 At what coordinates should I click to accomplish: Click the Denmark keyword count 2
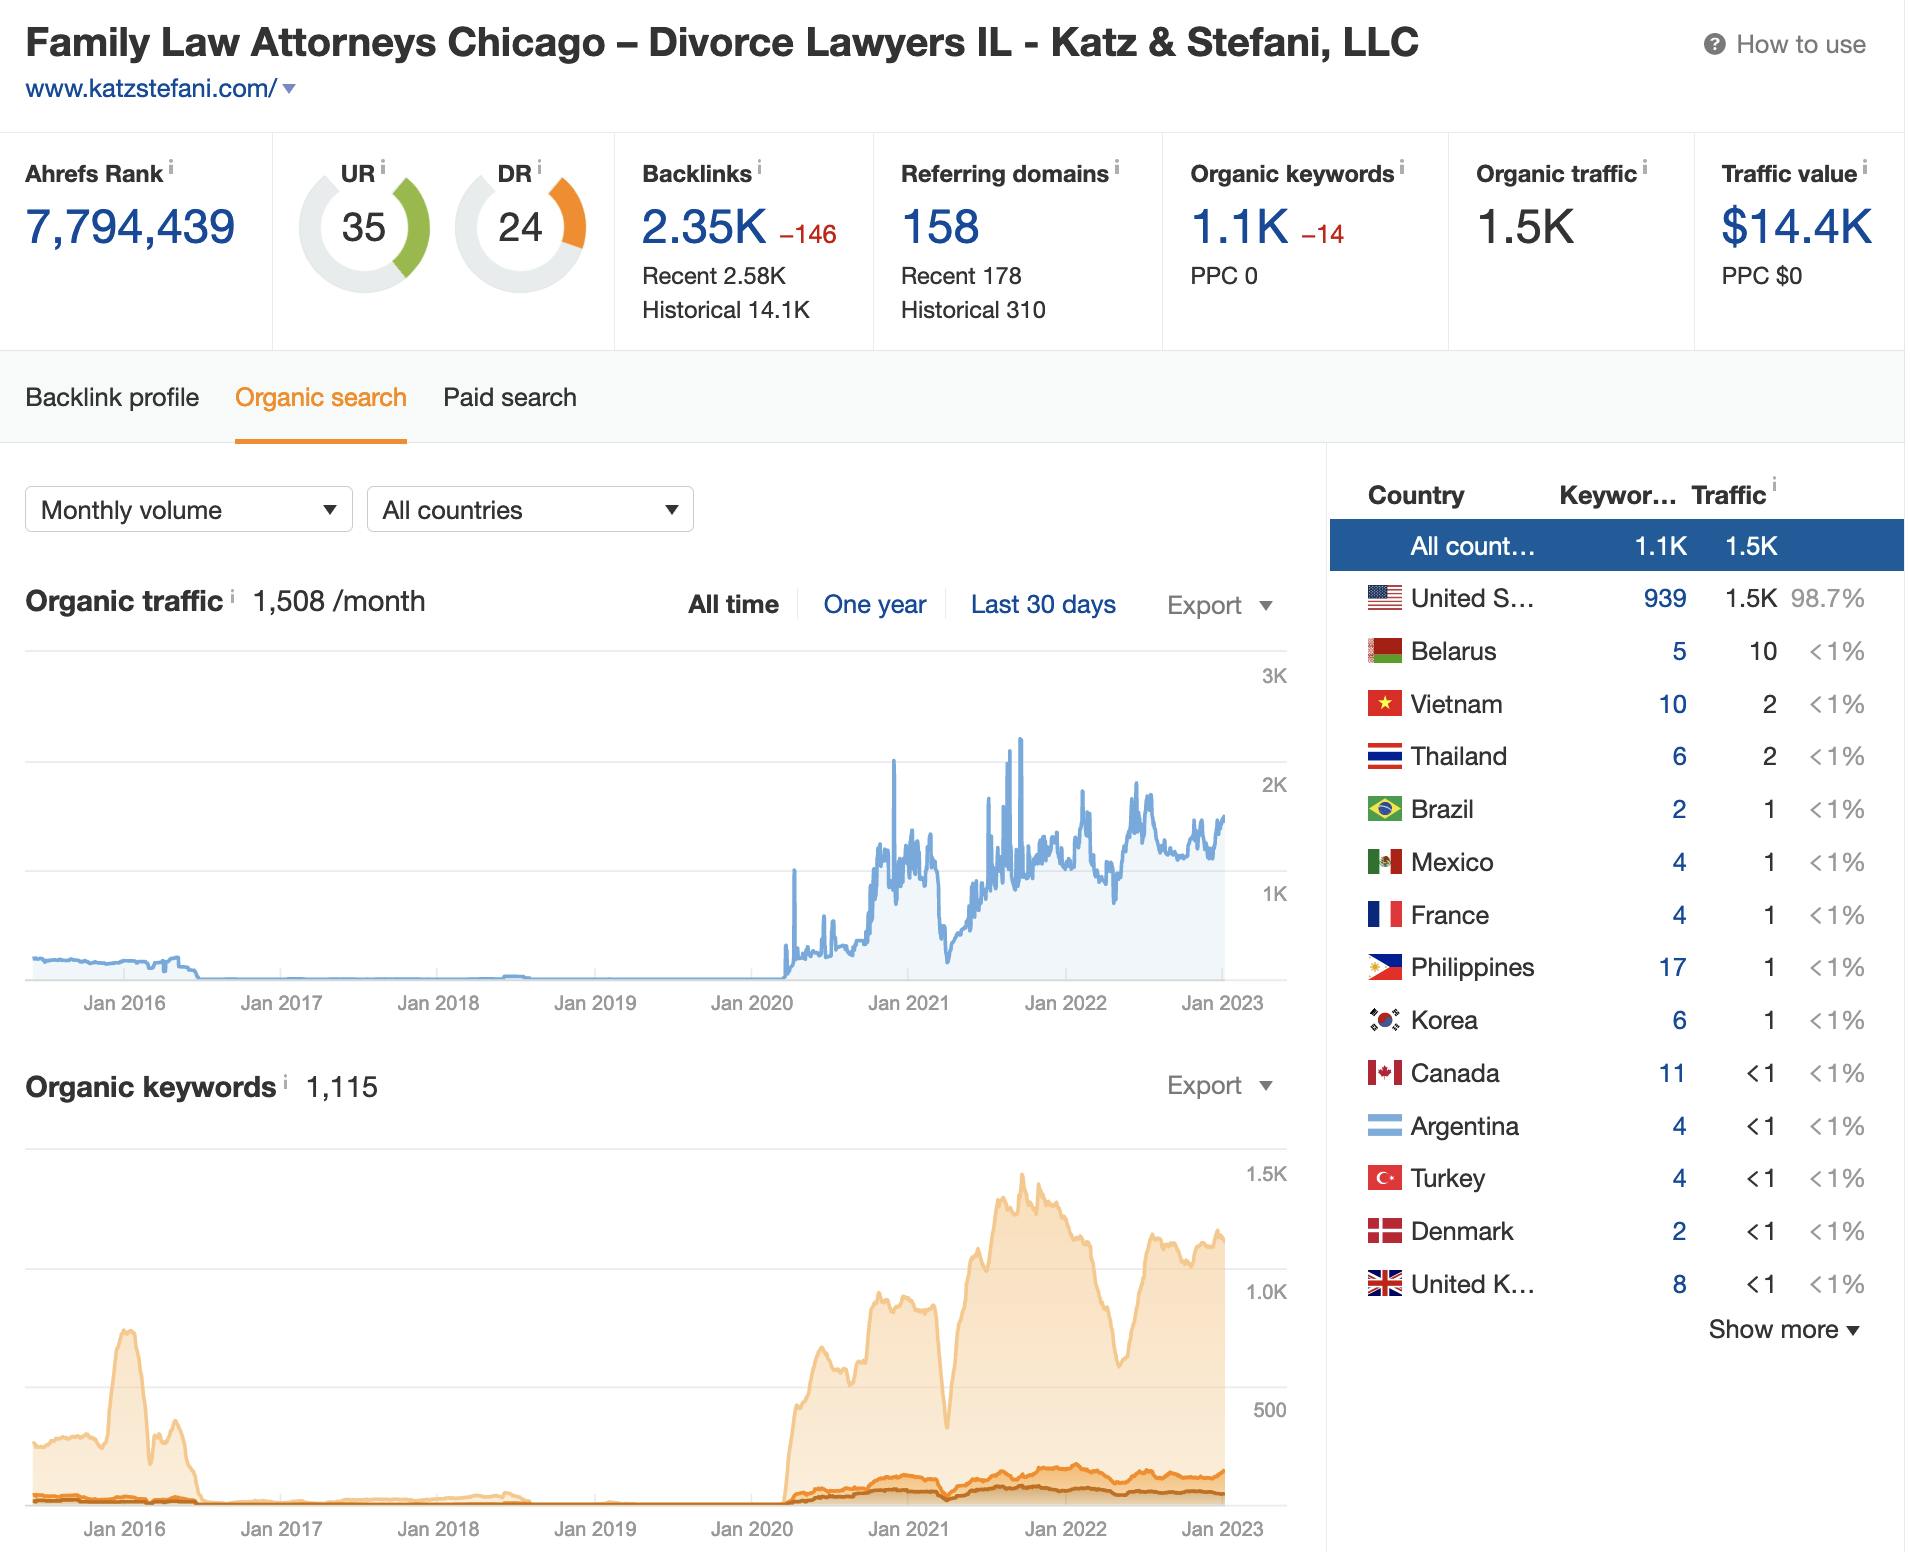click(x=1680, y=1231)
